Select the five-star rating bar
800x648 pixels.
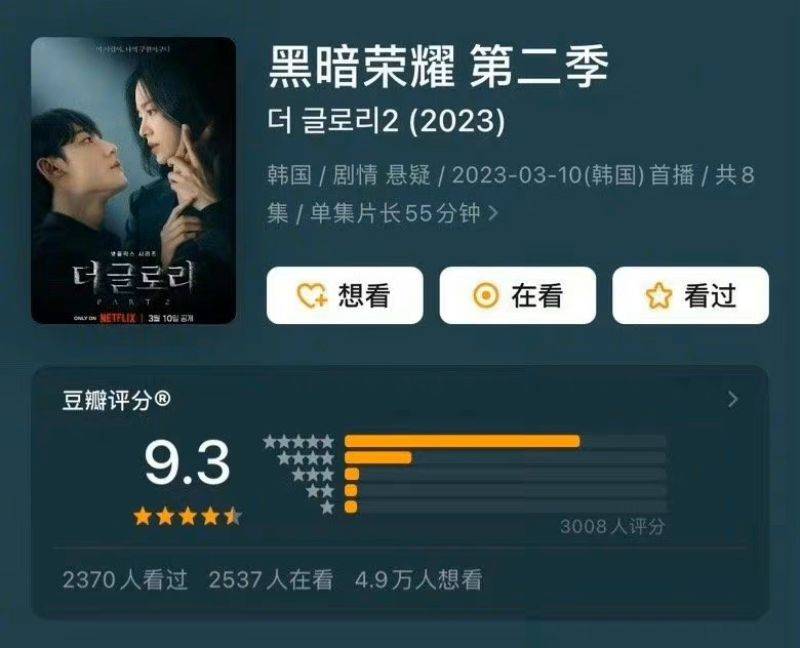pos(505,441)
